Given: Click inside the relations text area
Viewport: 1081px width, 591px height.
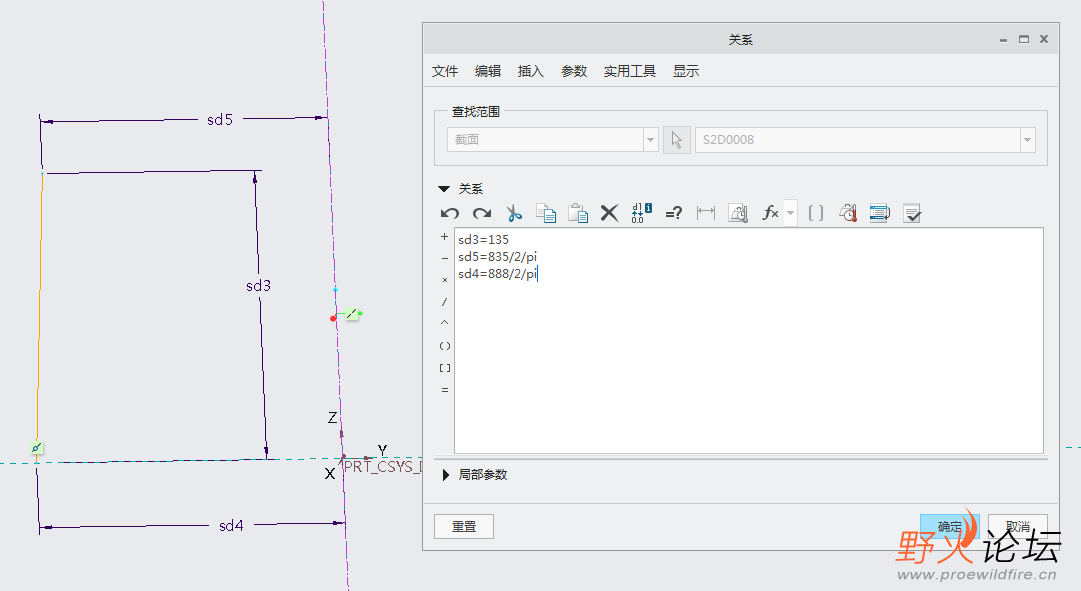Looking at the screenshot, I should [x=749, y=341].
